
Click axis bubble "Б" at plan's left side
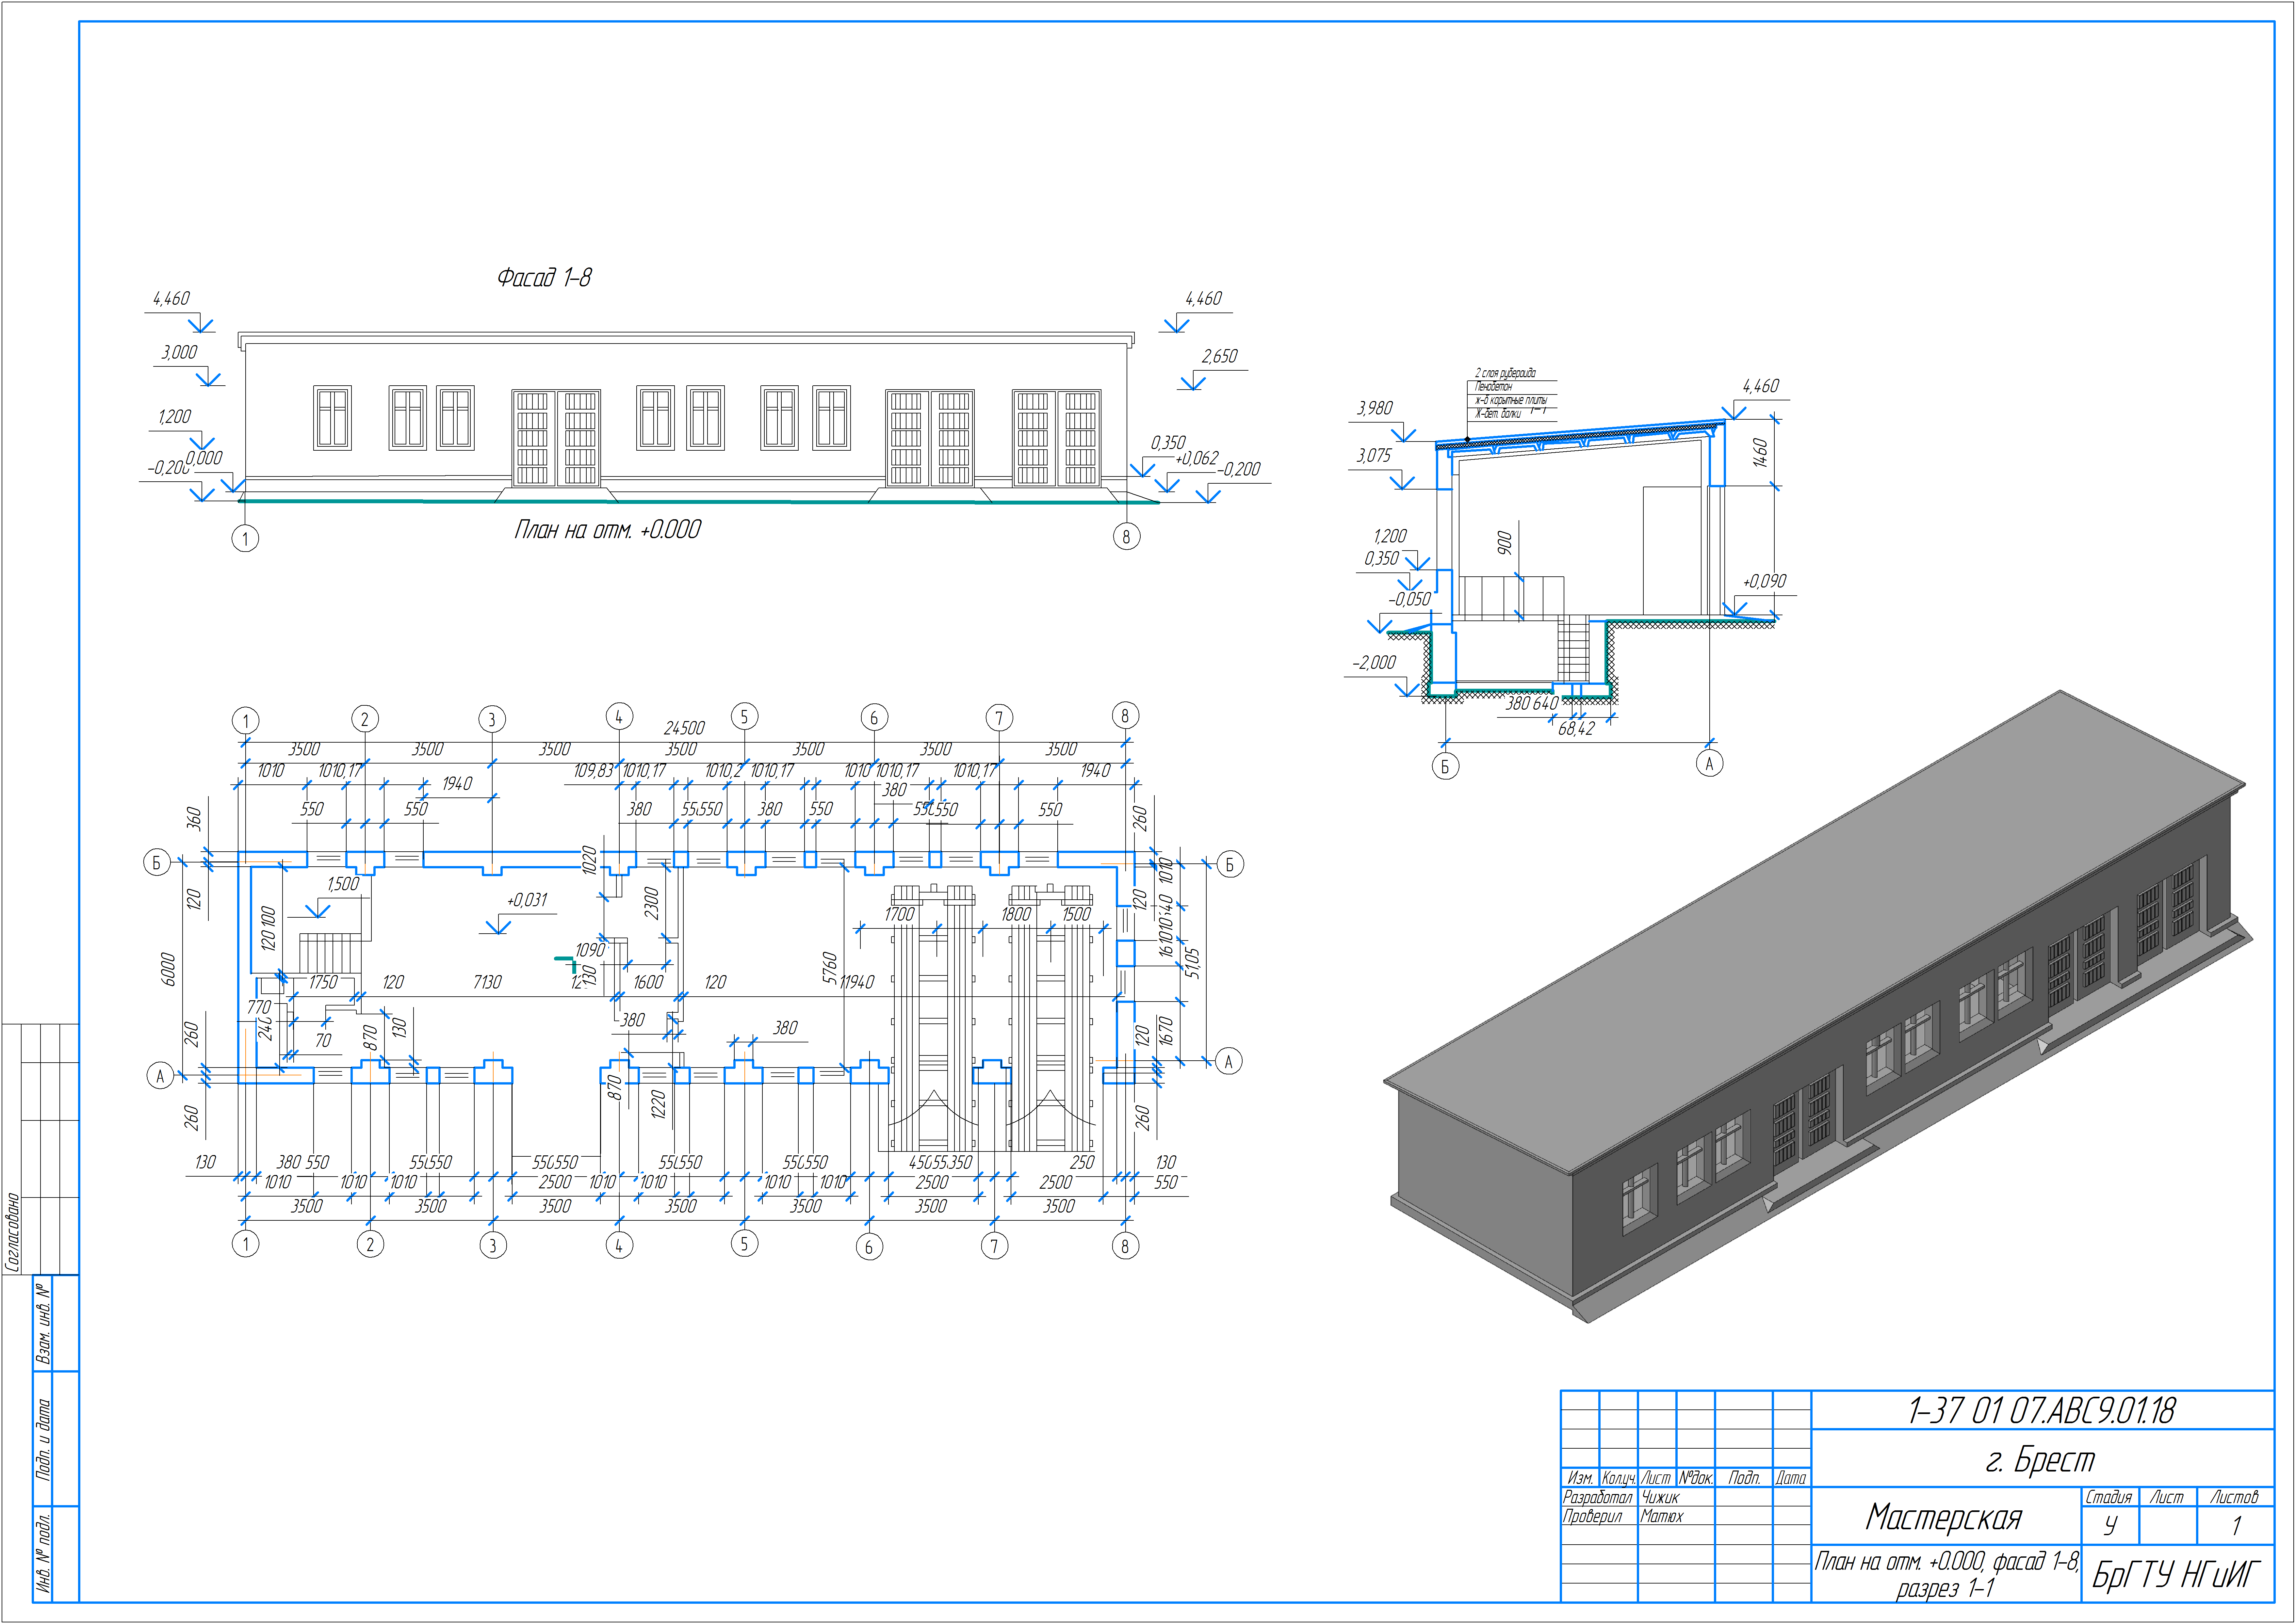point(157,862)
